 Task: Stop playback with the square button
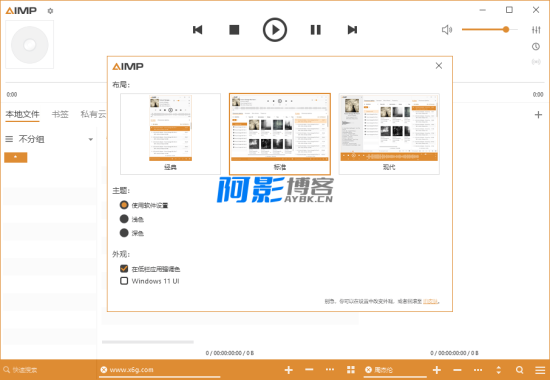click(x=234, y=30)
